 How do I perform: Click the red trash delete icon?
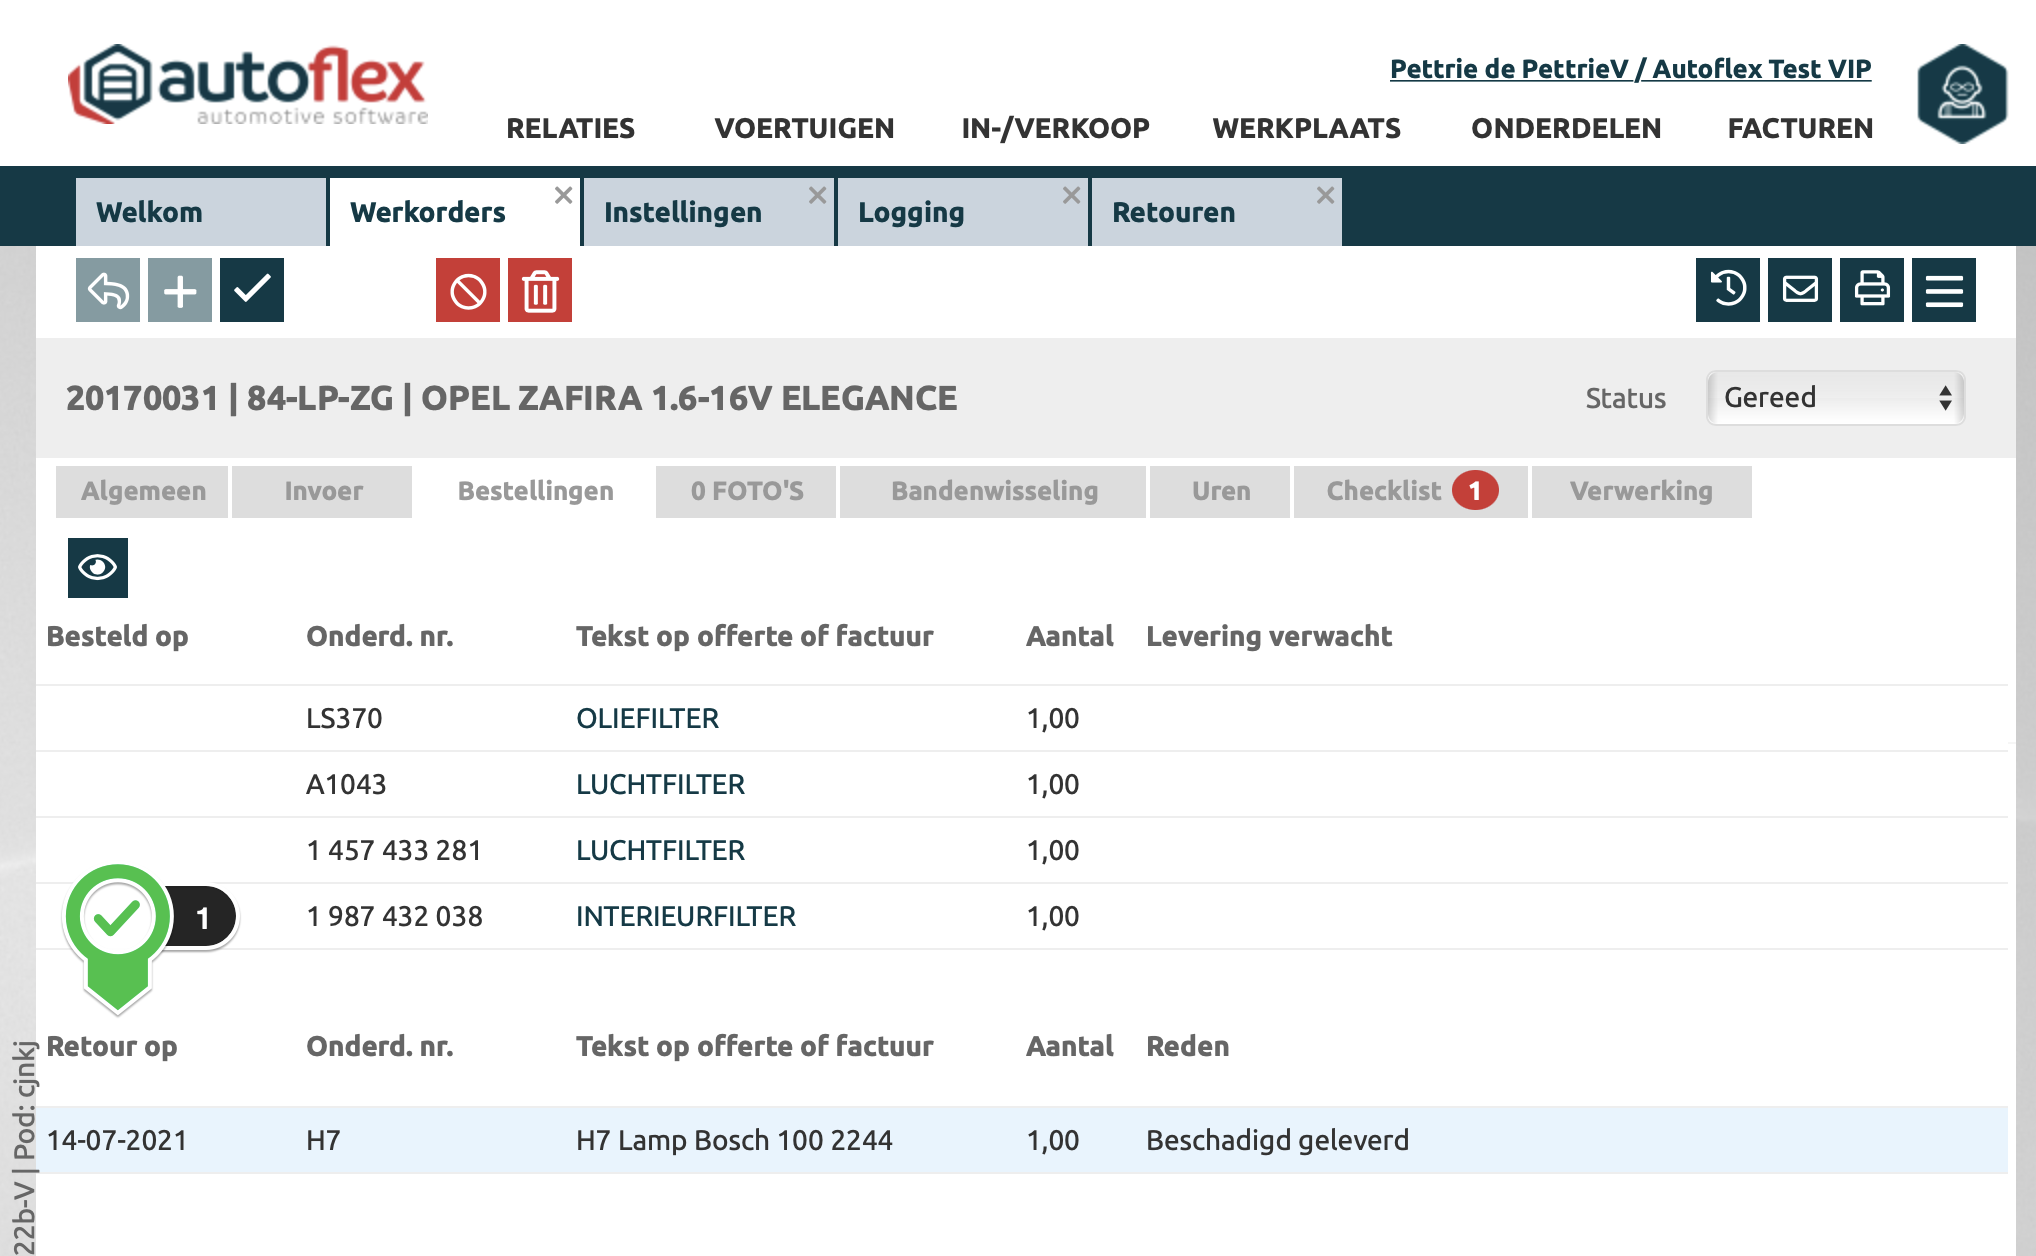coord(540,290)
